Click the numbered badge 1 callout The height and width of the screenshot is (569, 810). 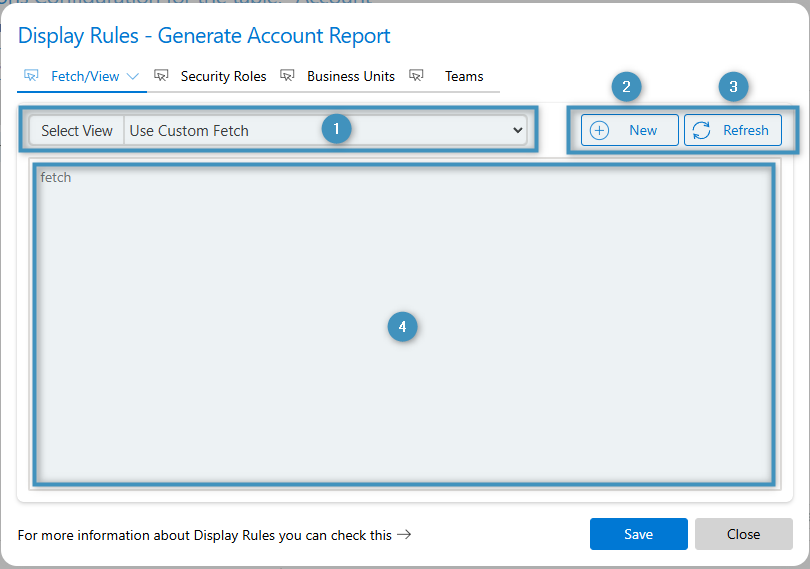pos(336,128)
